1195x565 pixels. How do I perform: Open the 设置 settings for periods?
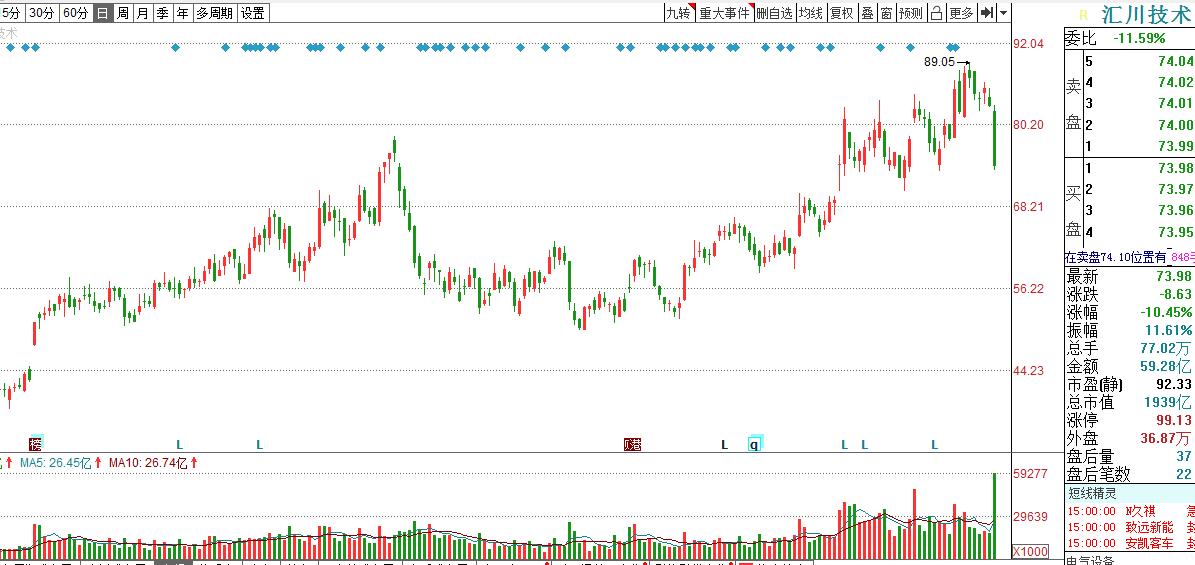point(253,12)
